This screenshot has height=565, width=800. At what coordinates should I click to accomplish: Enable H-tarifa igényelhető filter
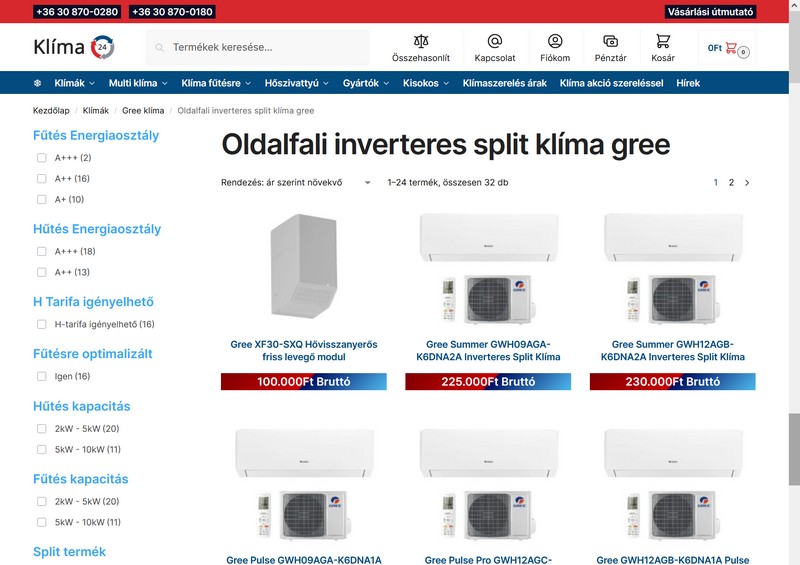point(42,324)
